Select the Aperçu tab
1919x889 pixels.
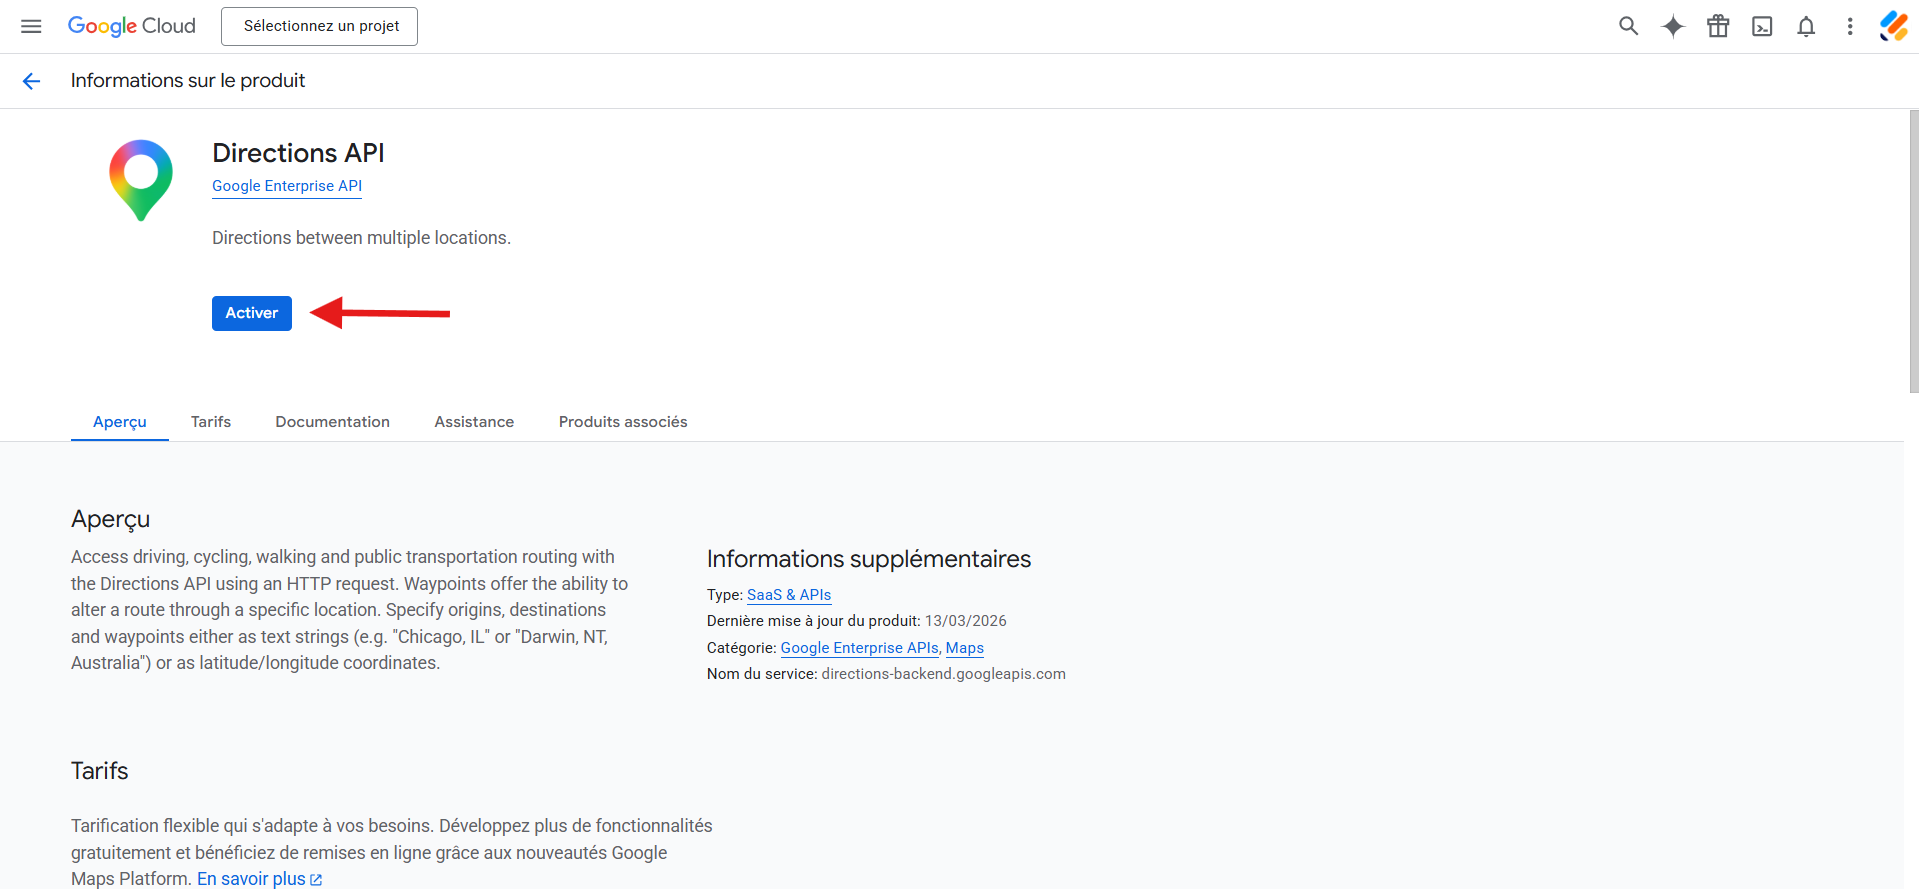click(120, 422)
